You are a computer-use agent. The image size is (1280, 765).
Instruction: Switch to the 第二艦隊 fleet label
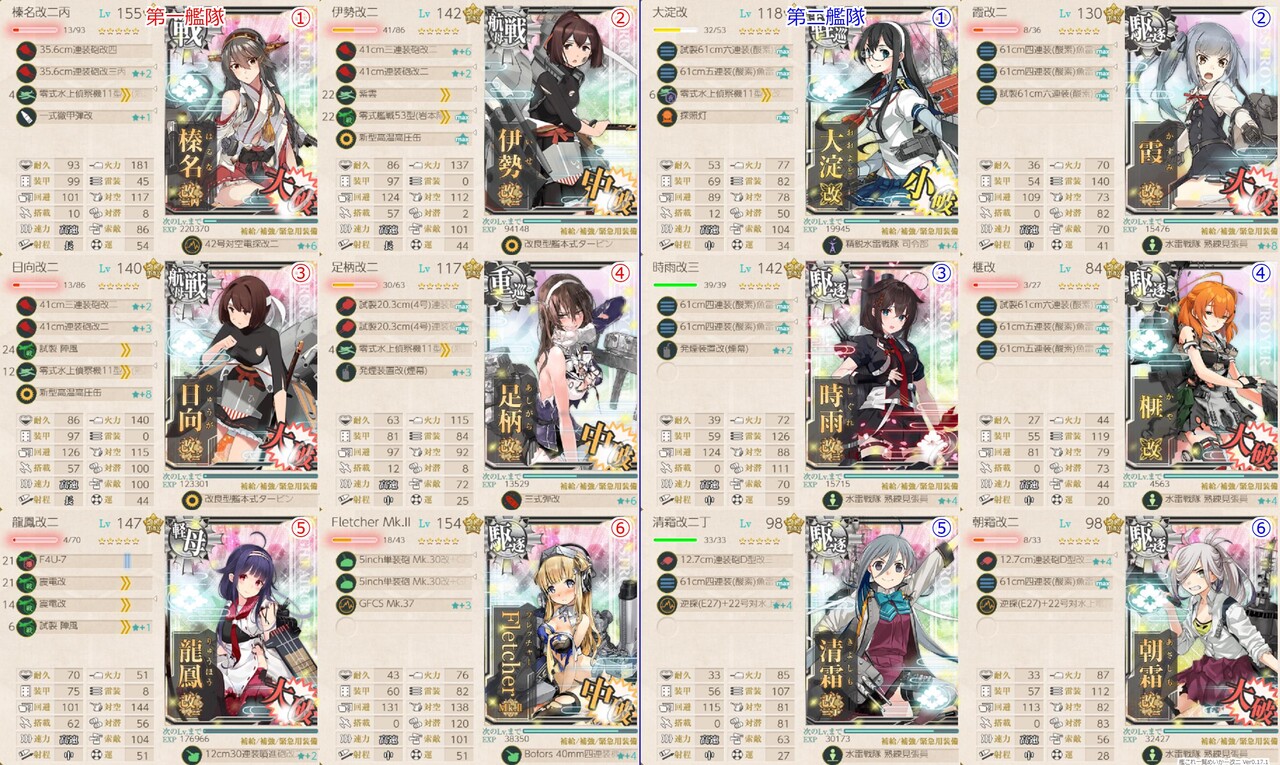pyautogui.click(x=825, y=17)
